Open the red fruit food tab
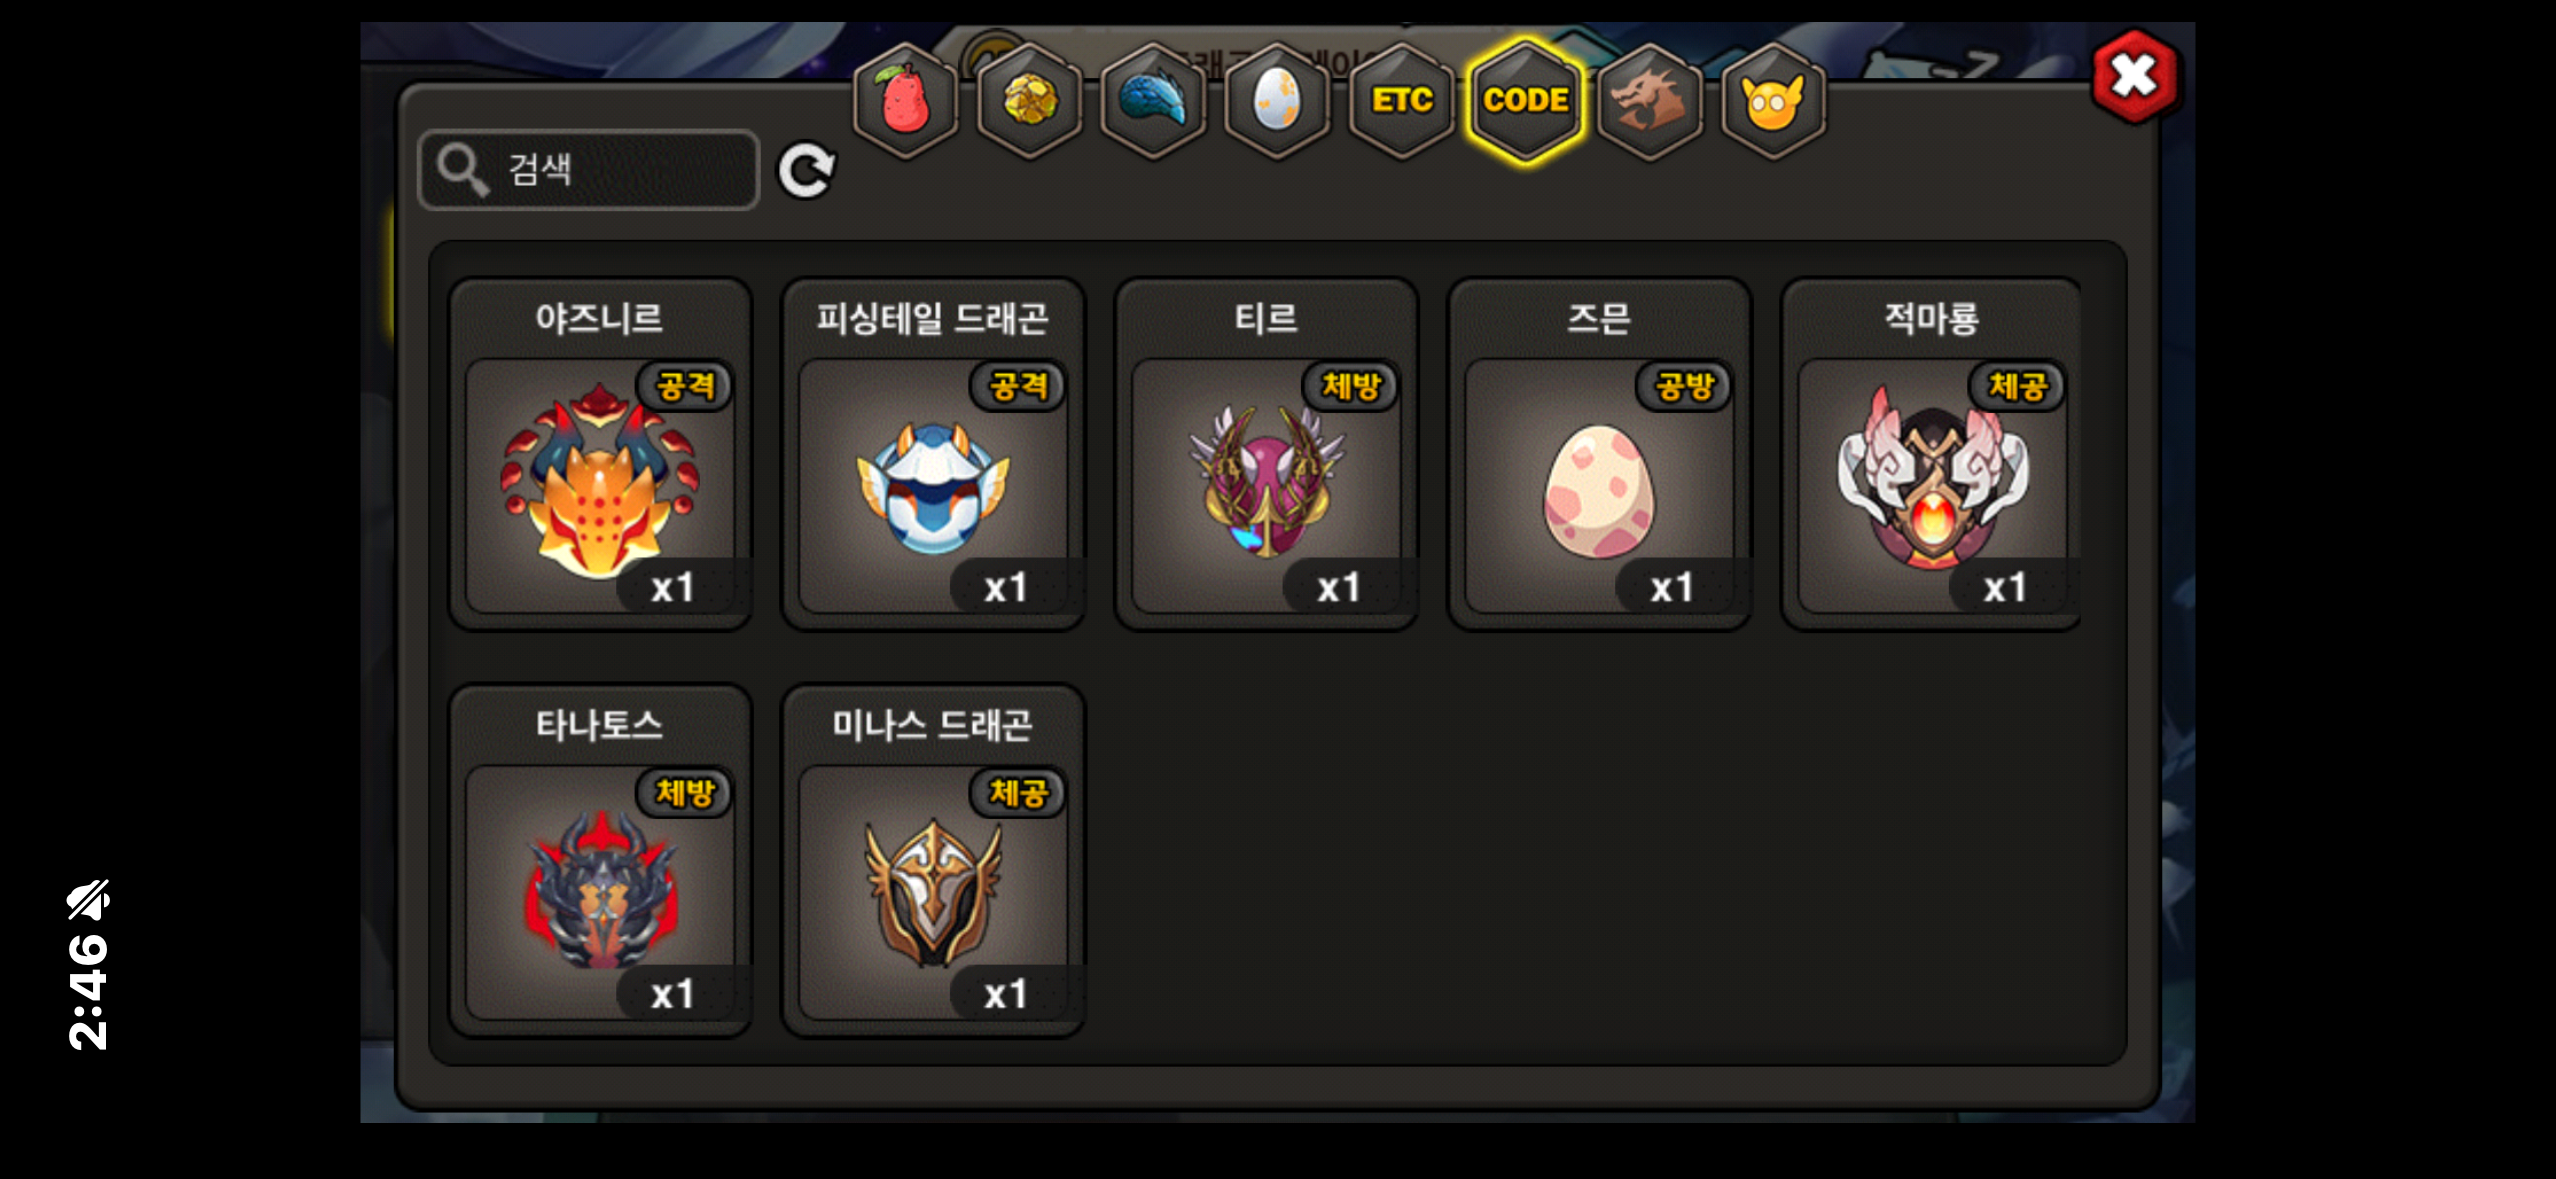Viewport: 2556px width, 1179px height. click(x=905, y=101)
